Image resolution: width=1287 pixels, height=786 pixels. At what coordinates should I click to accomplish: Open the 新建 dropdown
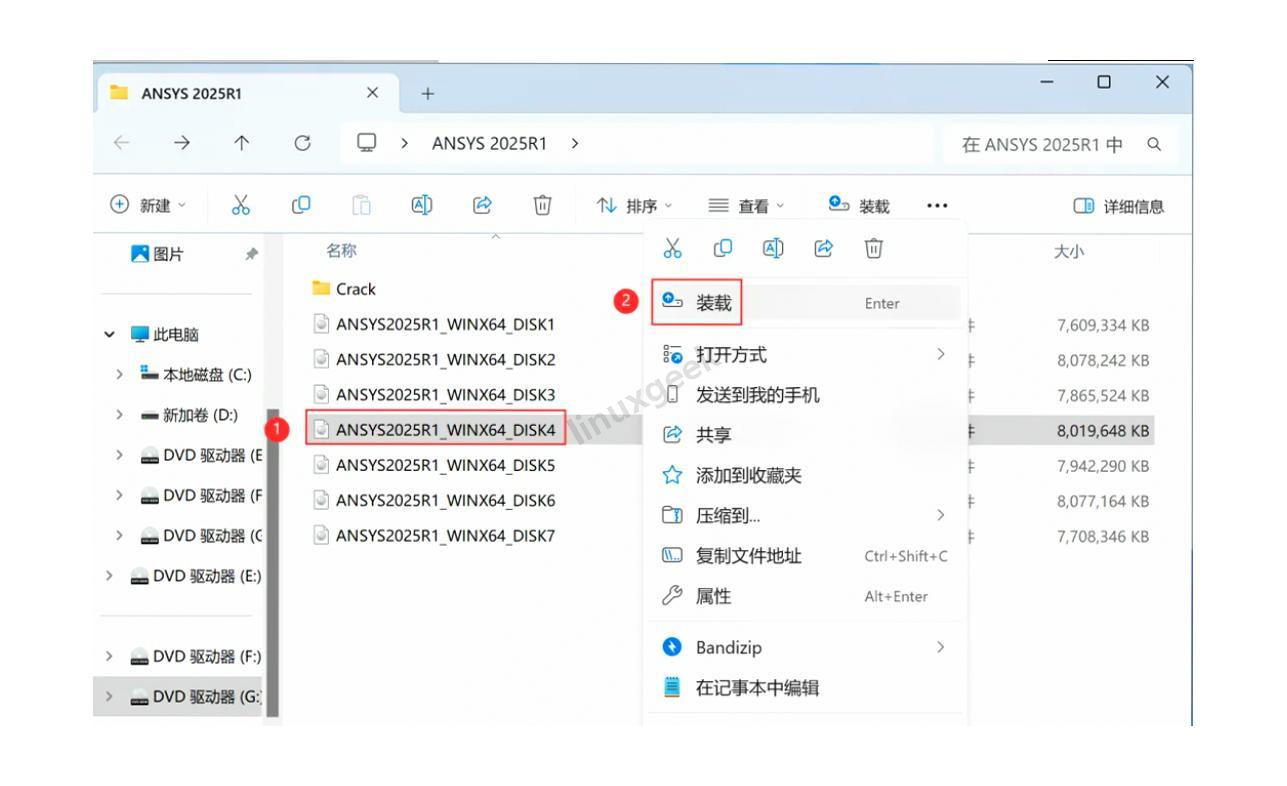(x=148, y=206)
